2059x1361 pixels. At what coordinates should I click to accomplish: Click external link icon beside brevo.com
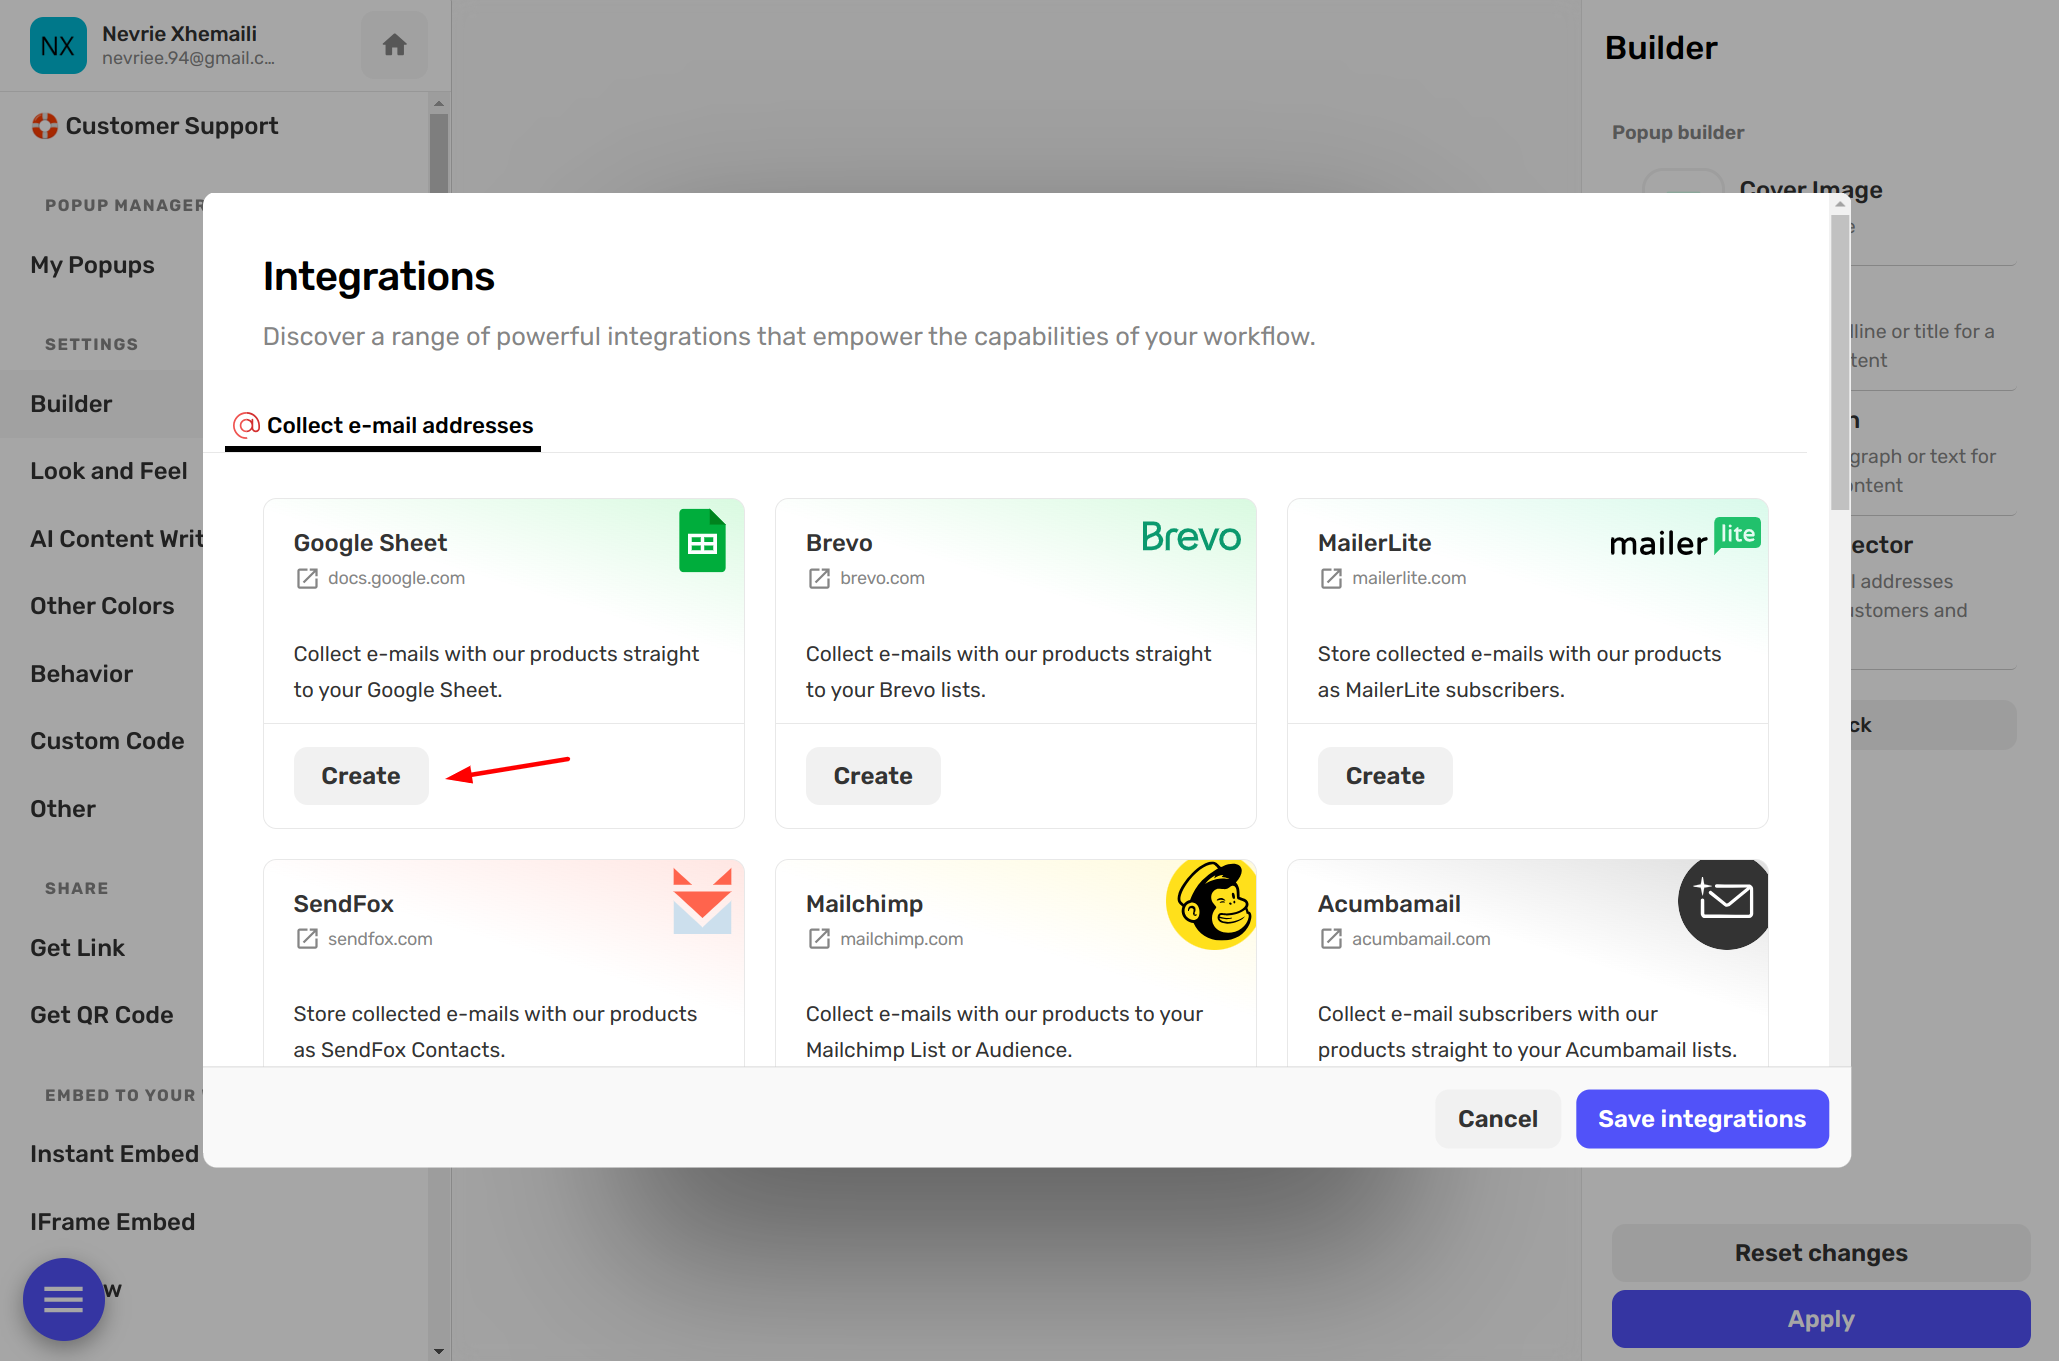click(x=819, y=579)
